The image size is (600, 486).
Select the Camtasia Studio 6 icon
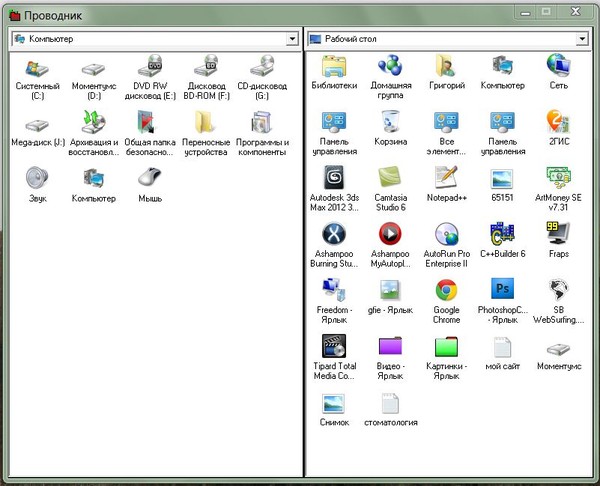click(390, 179)
